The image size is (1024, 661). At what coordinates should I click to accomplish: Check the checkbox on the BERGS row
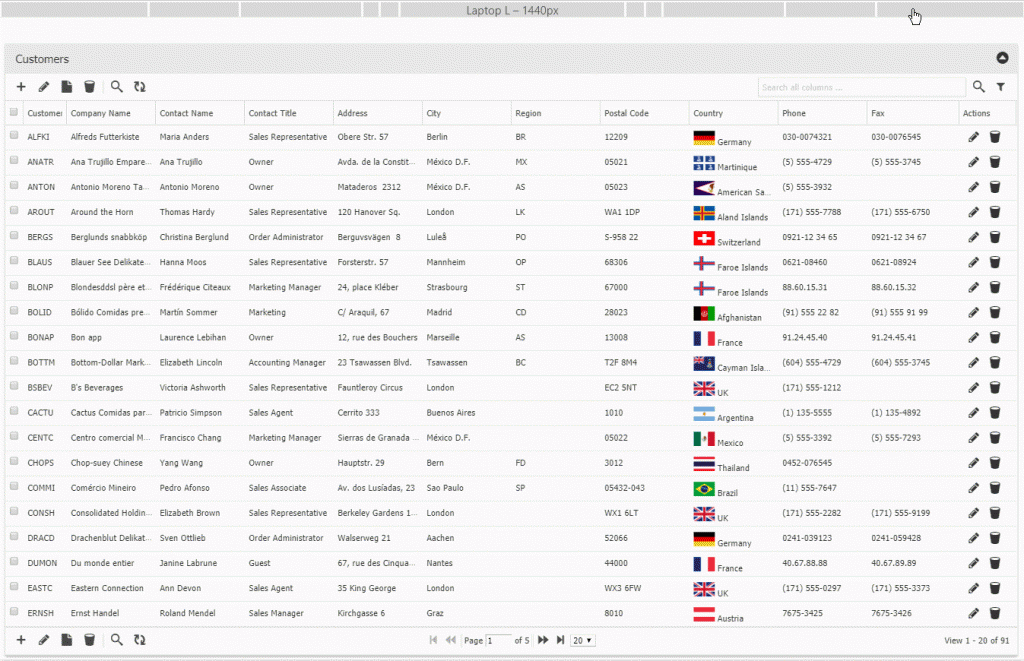tap(13, 237)
